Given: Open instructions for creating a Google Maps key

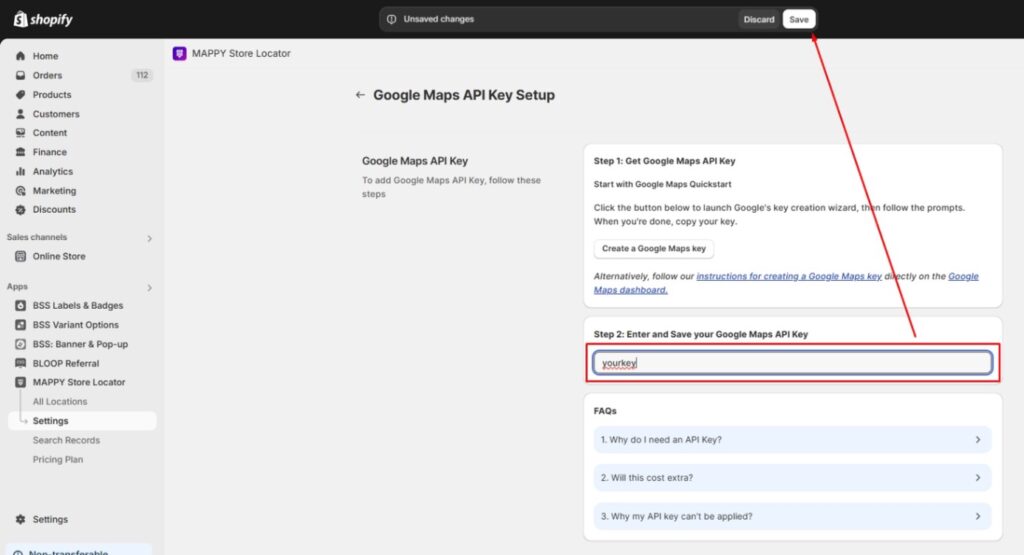Looking at the screenshot, I should tap(789, 276).
